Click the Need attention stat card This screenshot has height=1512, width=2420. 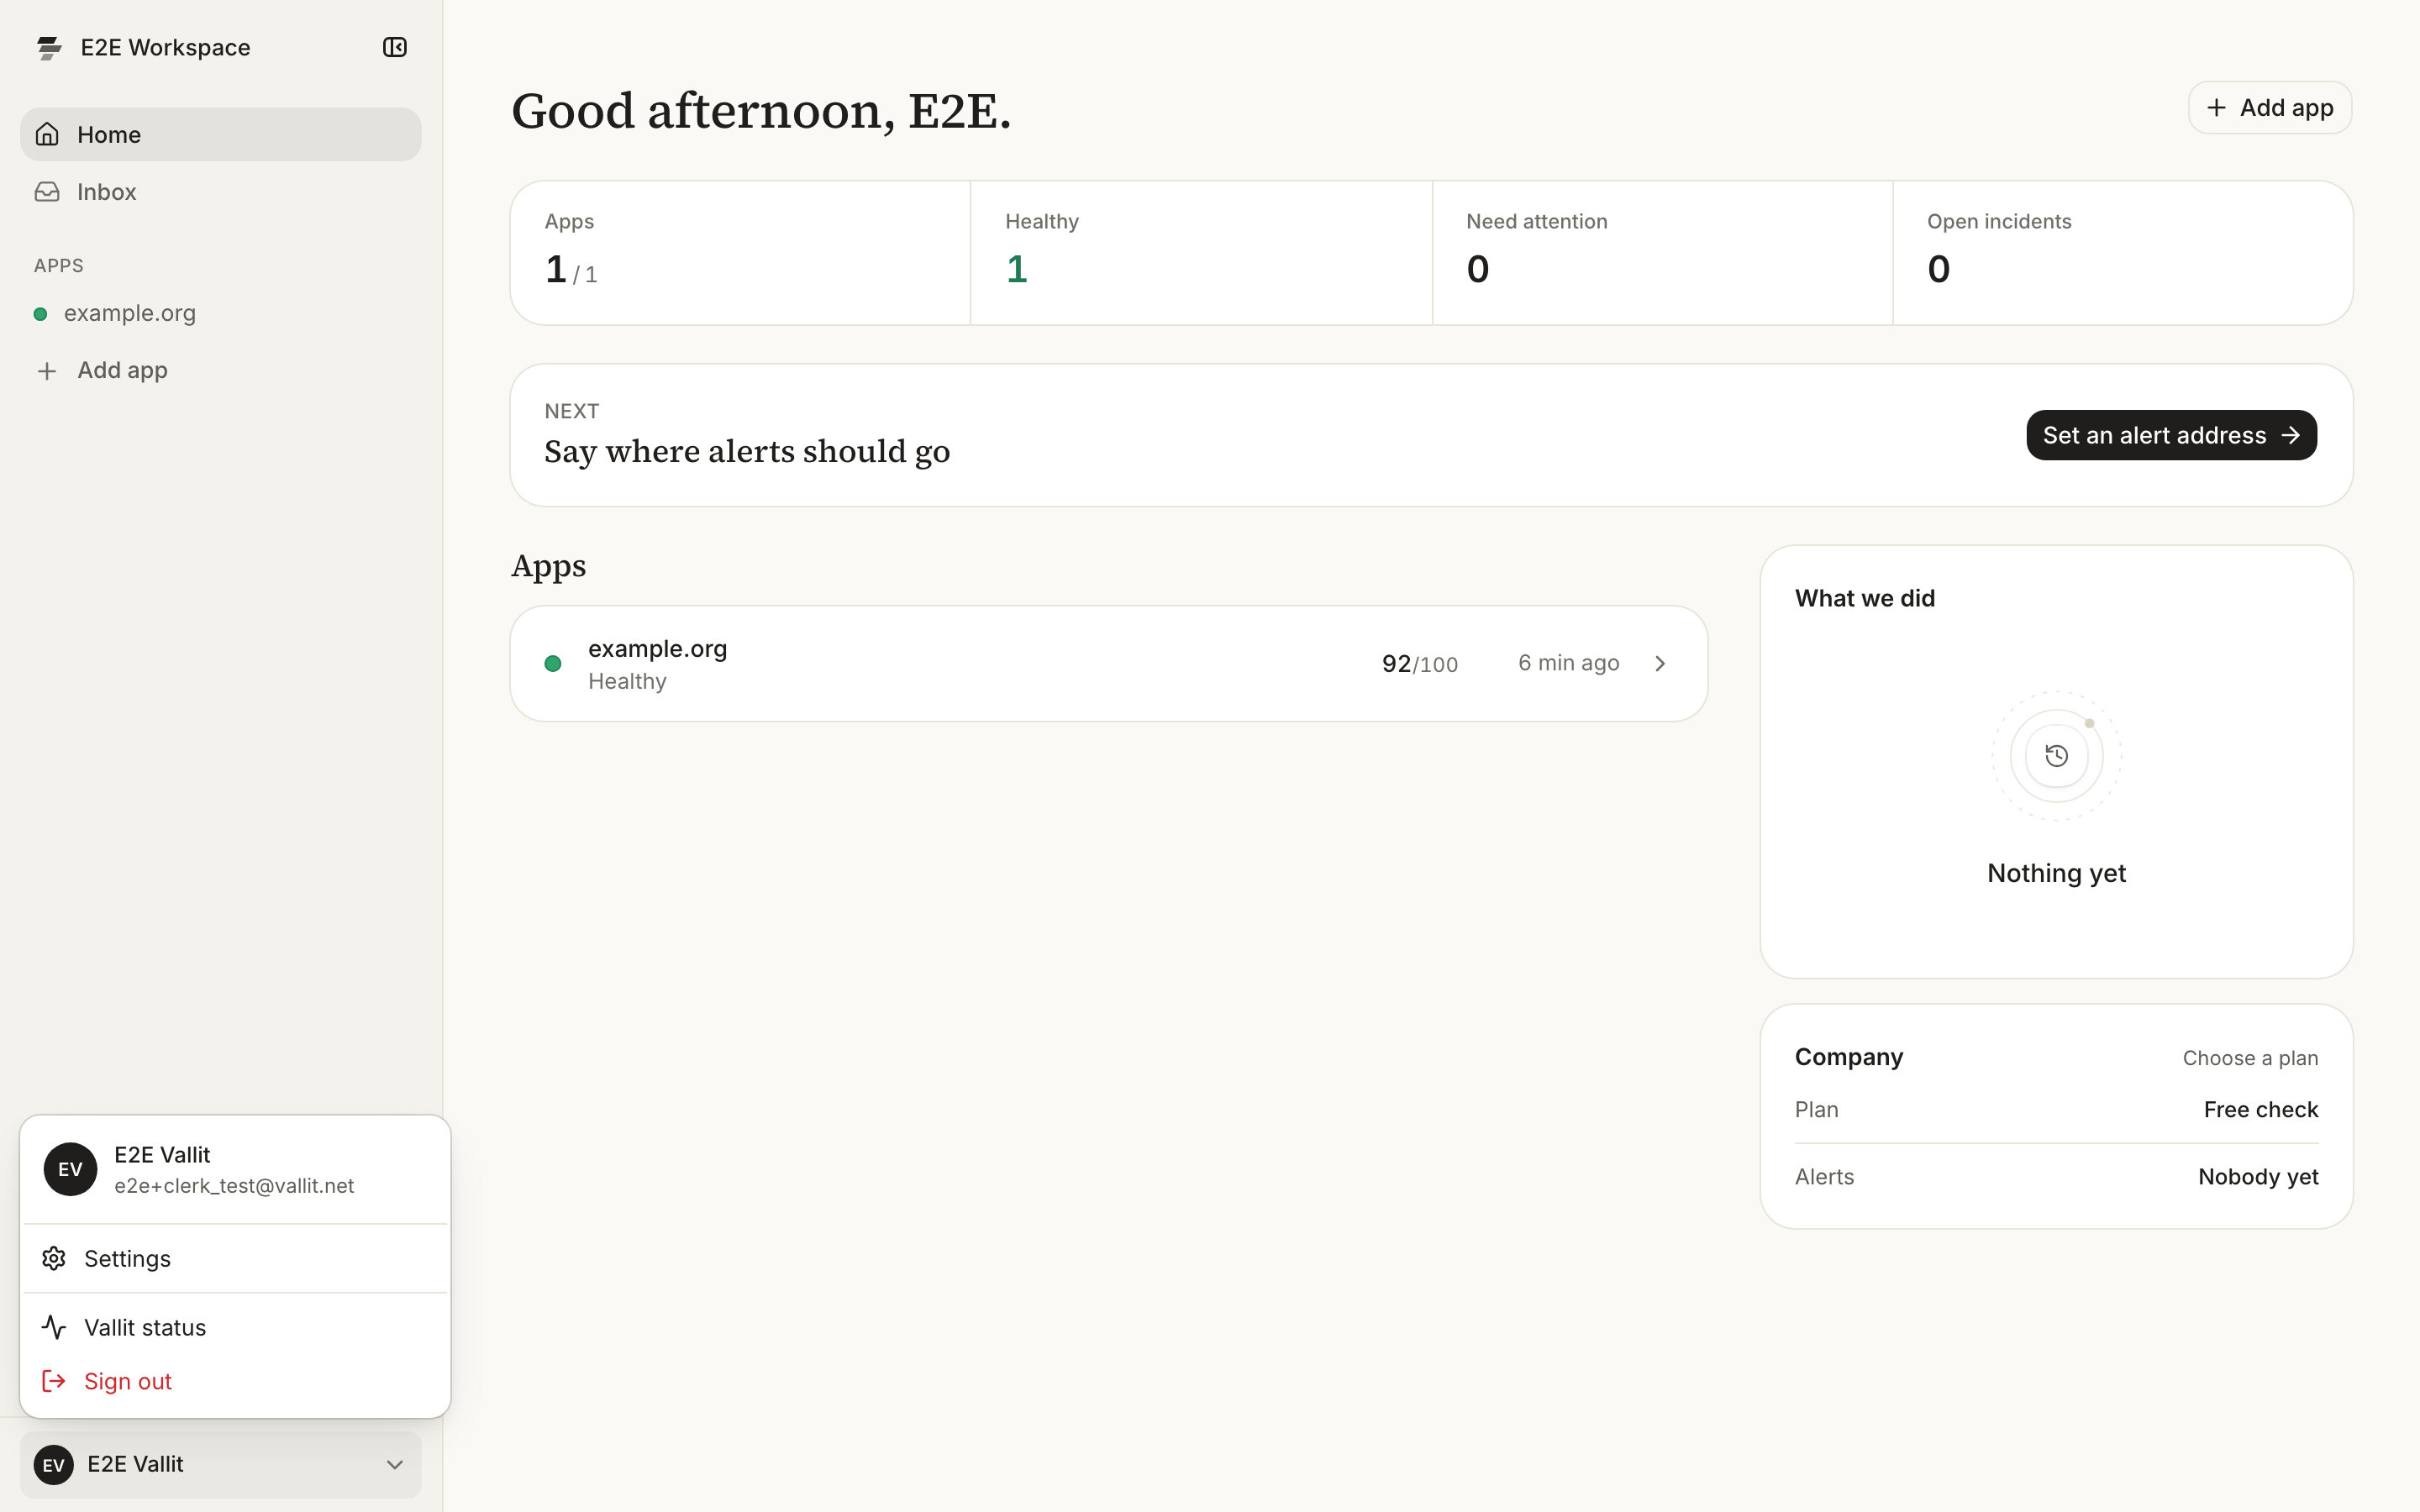1662,253
